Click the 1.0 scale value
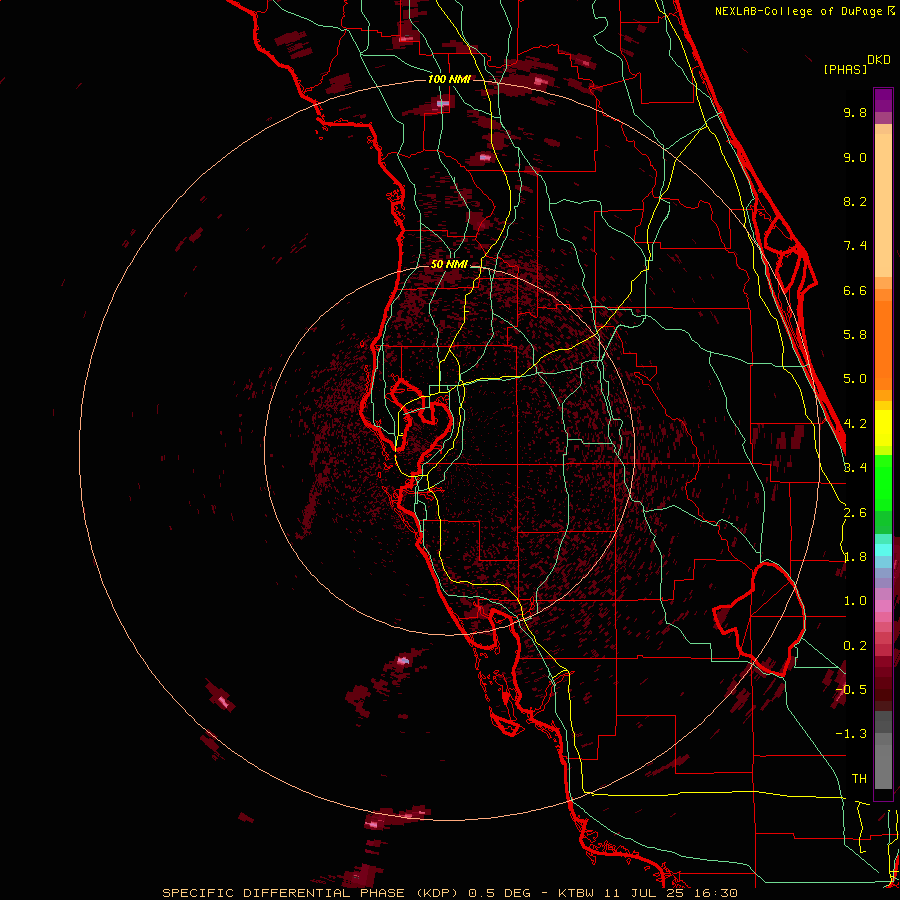900x900 pixels. pyautogui.click(x=855, y=601)
